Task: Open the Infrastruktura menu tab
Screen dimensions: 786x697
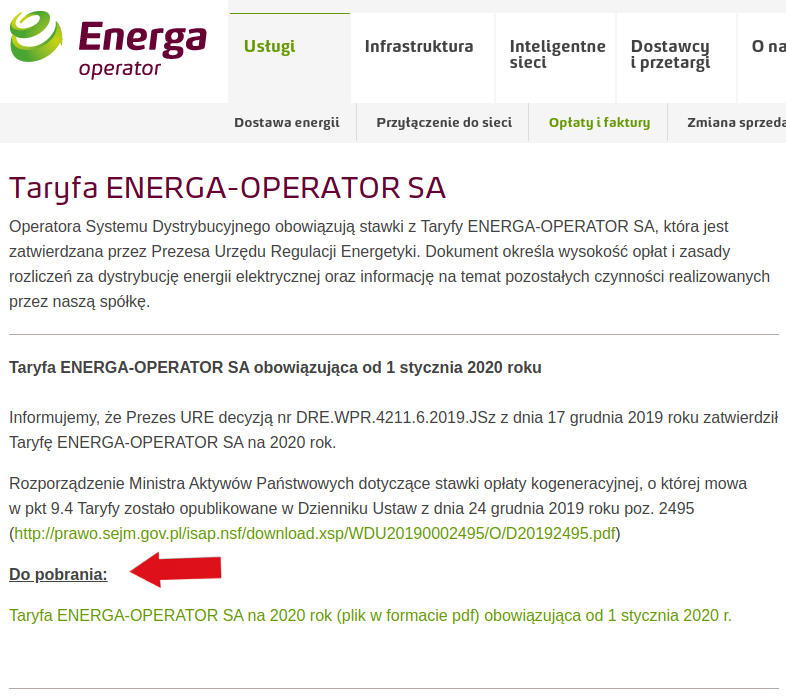Action: (419, 47)
